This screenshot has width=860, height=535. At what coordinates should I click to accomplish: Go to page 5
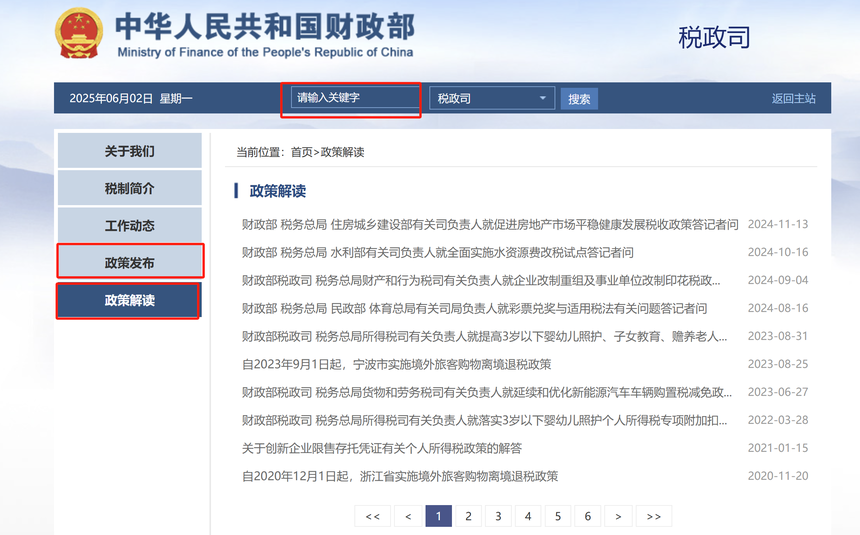point(558,516)
